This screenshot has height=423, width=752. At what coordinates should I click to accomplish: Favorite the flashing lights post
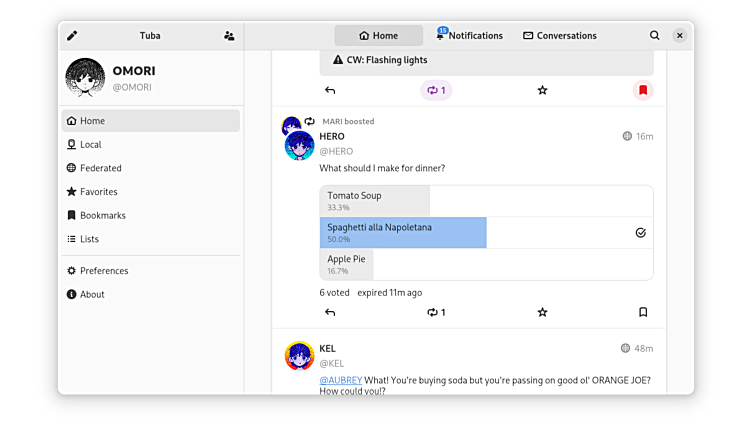[x=542, y=90]
